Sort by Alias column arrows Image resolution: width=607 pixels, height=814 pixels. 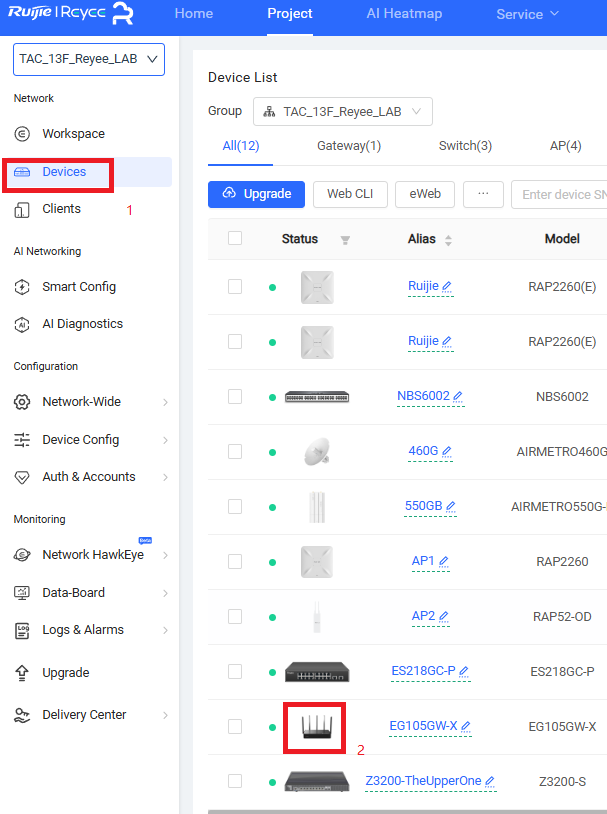[x=448, y=240]
